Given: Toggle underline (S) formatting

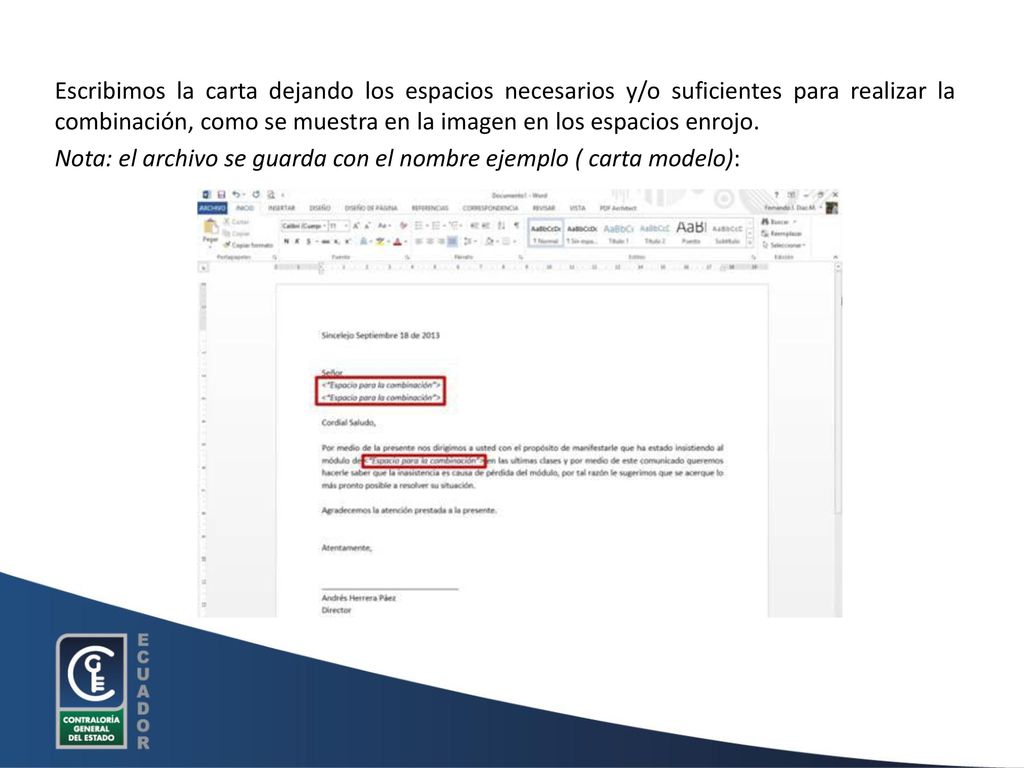Looking at the screenshot, I should (x=308, y=242).
